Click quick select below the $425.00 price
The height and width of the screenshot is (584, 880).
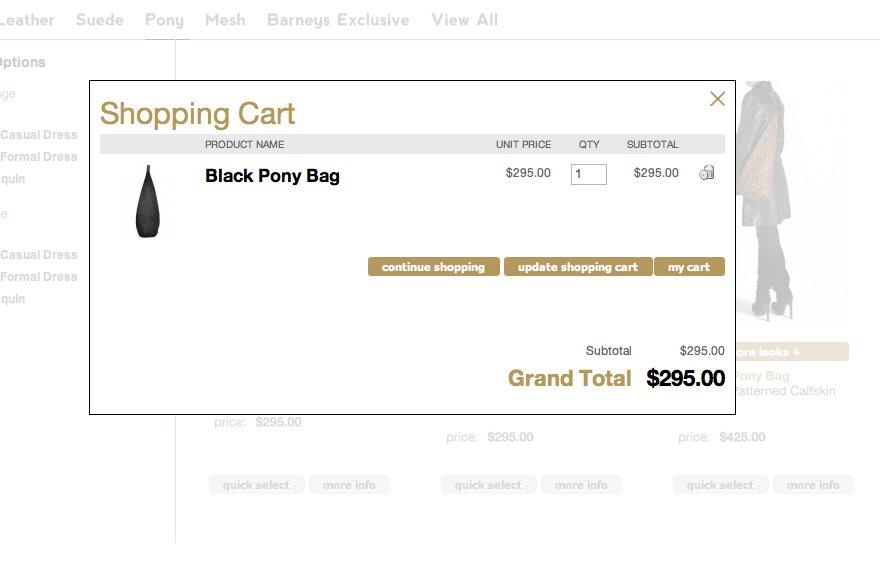pyautogui.click(x=720, y=485)
